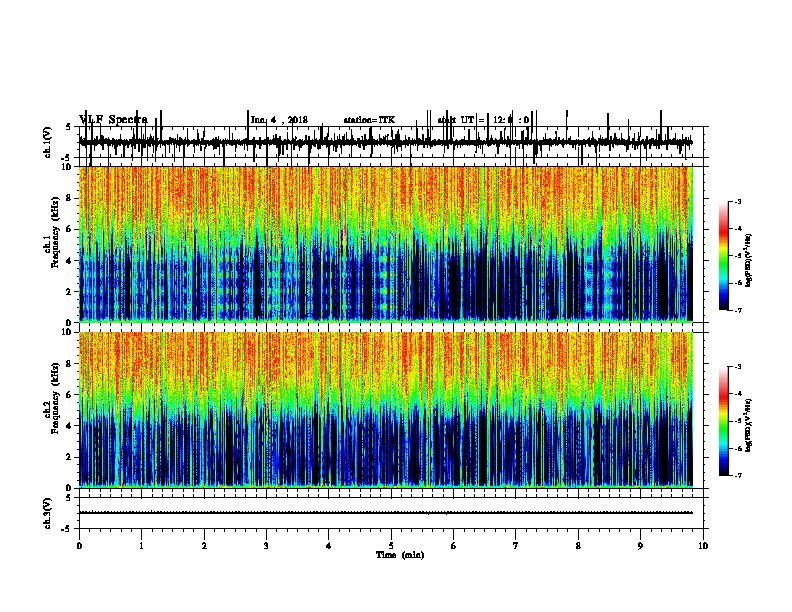This screenshot has width=792, height=612.
Task: Click inside the ch.1 spectrogram panel
Action: (x=386, y=244)
